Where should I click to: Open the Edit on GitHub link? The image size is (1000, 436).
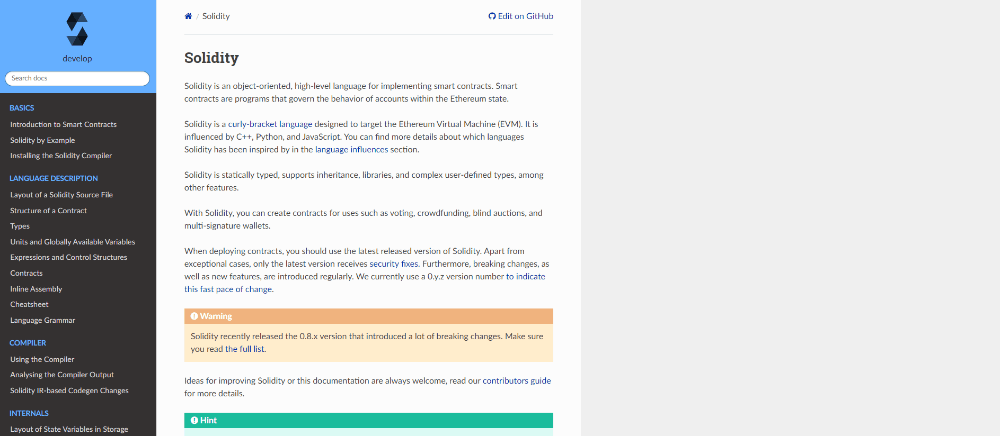(x=521, y=16)
